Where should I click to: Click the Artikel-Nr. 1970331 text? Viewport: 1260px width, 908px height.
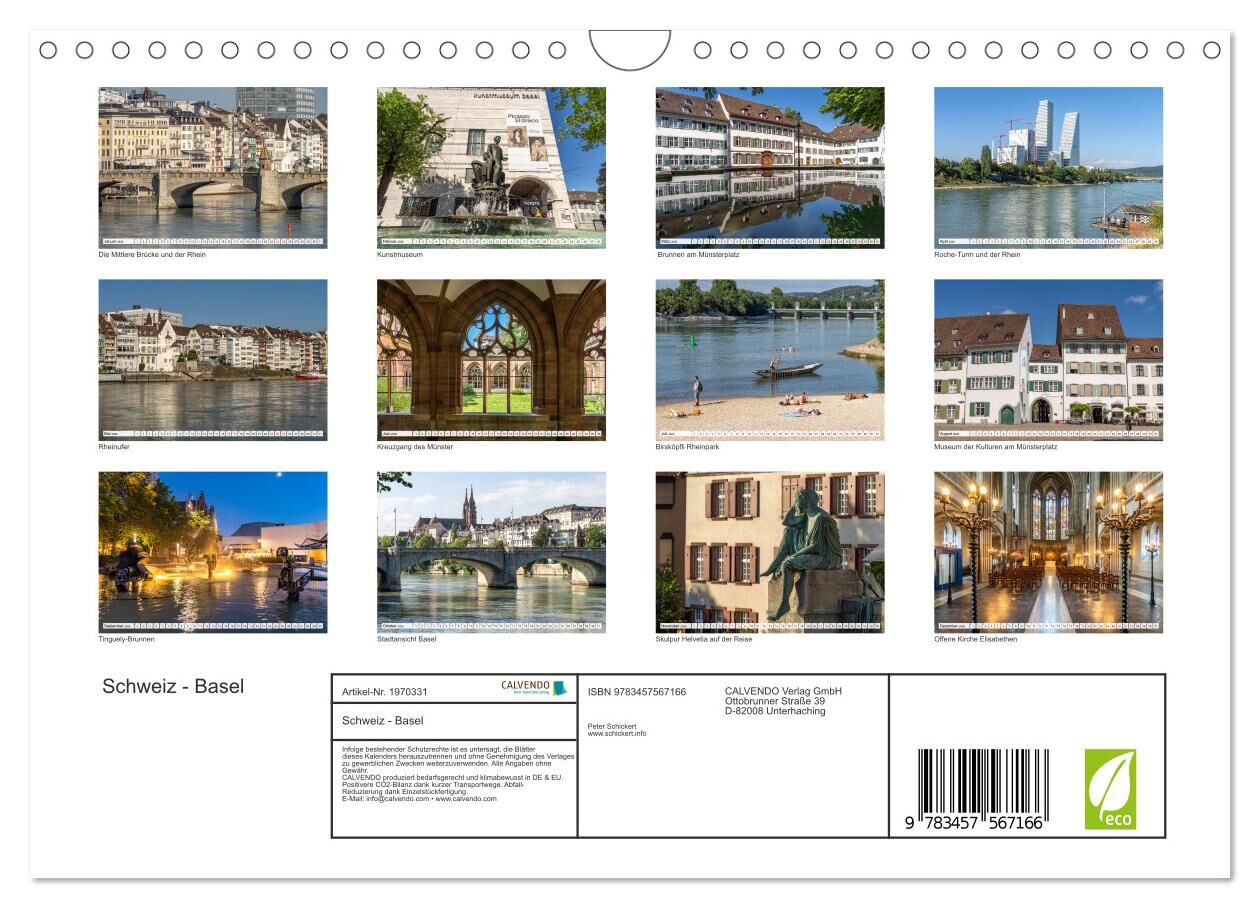click(x=385, y=692)
